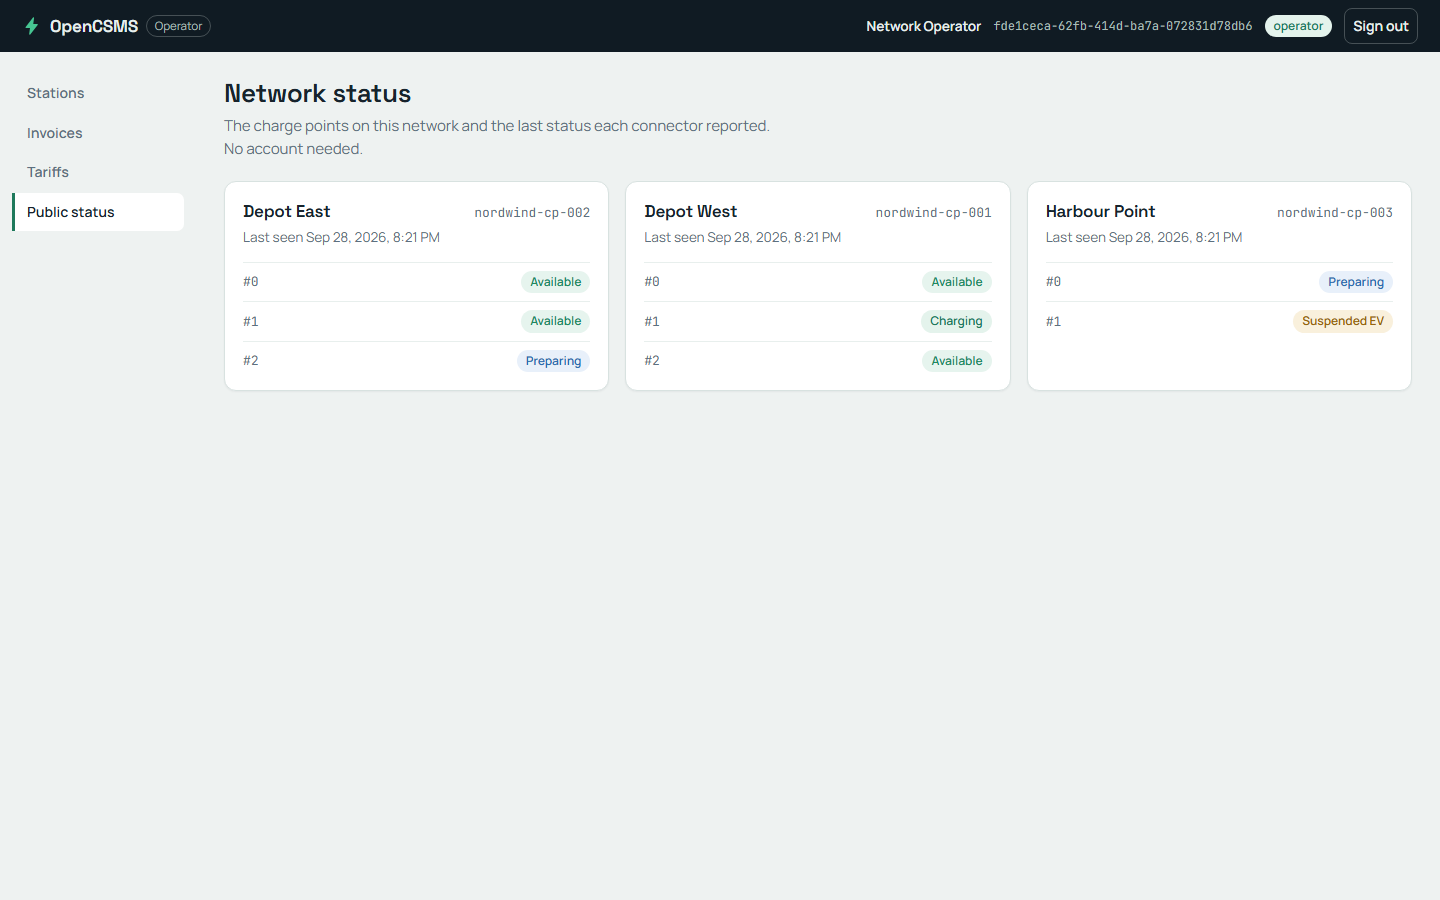The height and width of the screenshot is (900, 1440).
Task: Select the operator UUID in header
Action: [1123, 26]
